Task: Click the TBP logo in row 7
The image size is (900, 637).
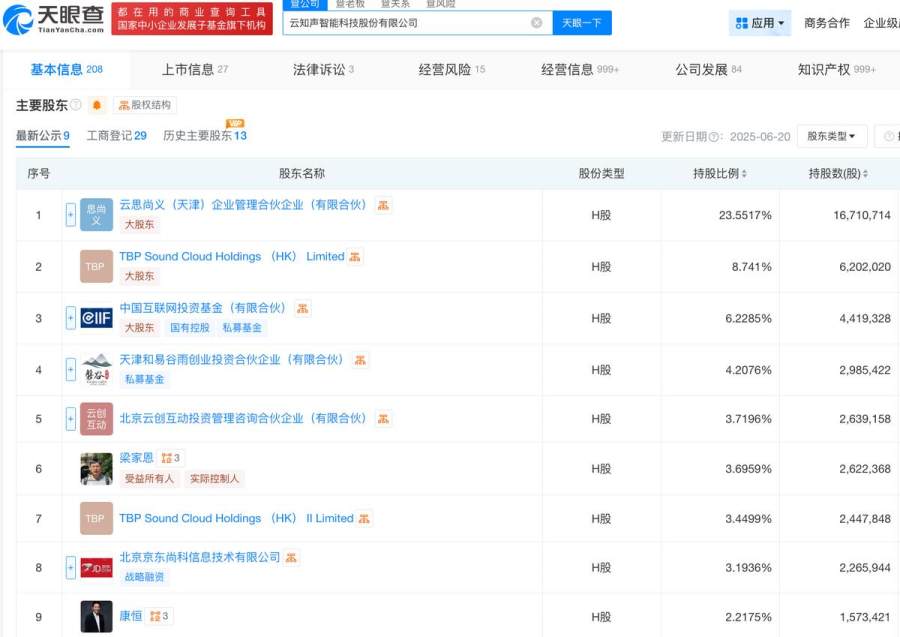Action: 96,518
